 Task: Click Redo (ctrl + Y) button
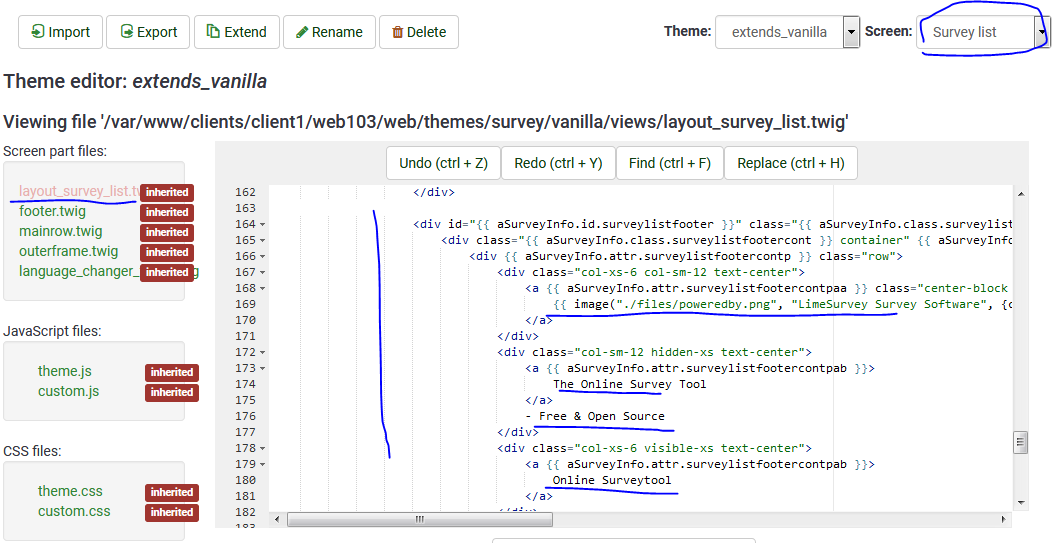pyautogui.click(x=558, y=163)
